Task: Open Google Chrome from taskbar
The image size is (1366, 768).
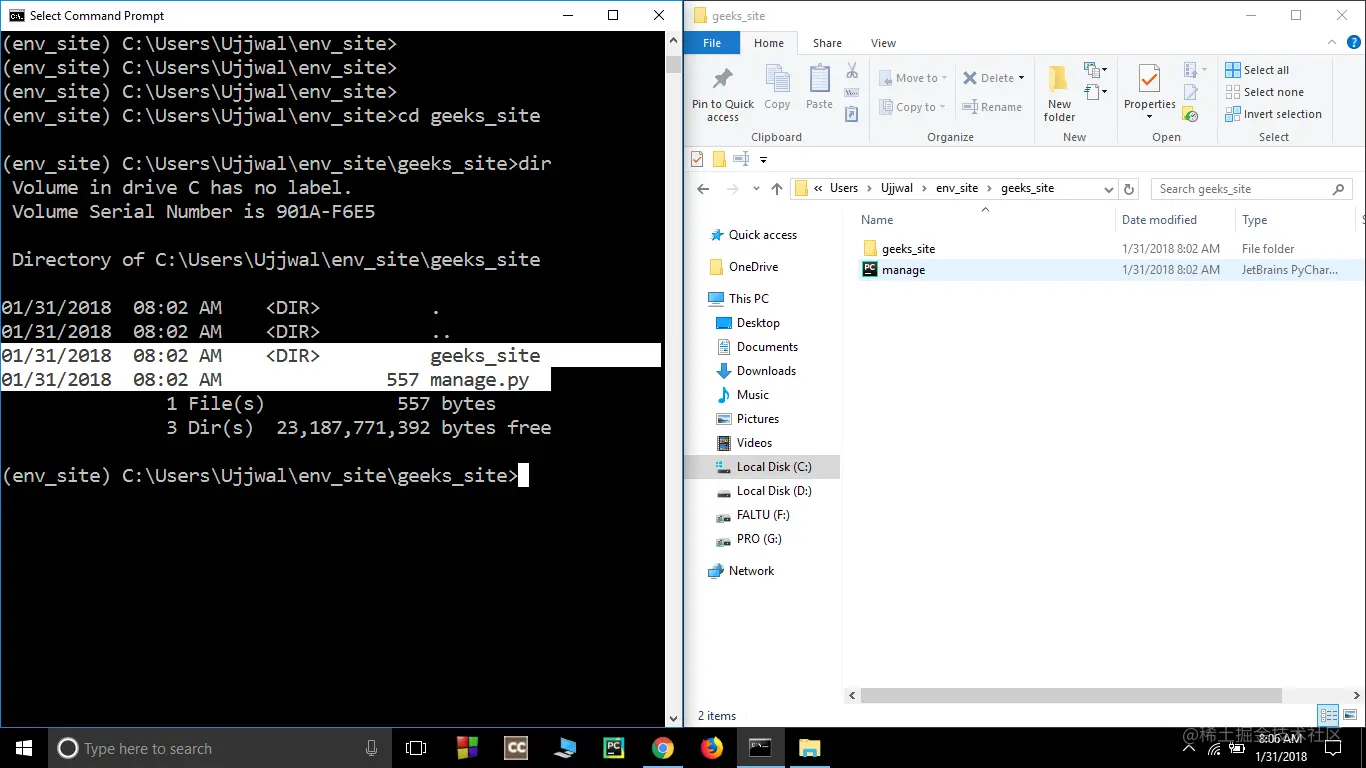Action: [662, 747]
